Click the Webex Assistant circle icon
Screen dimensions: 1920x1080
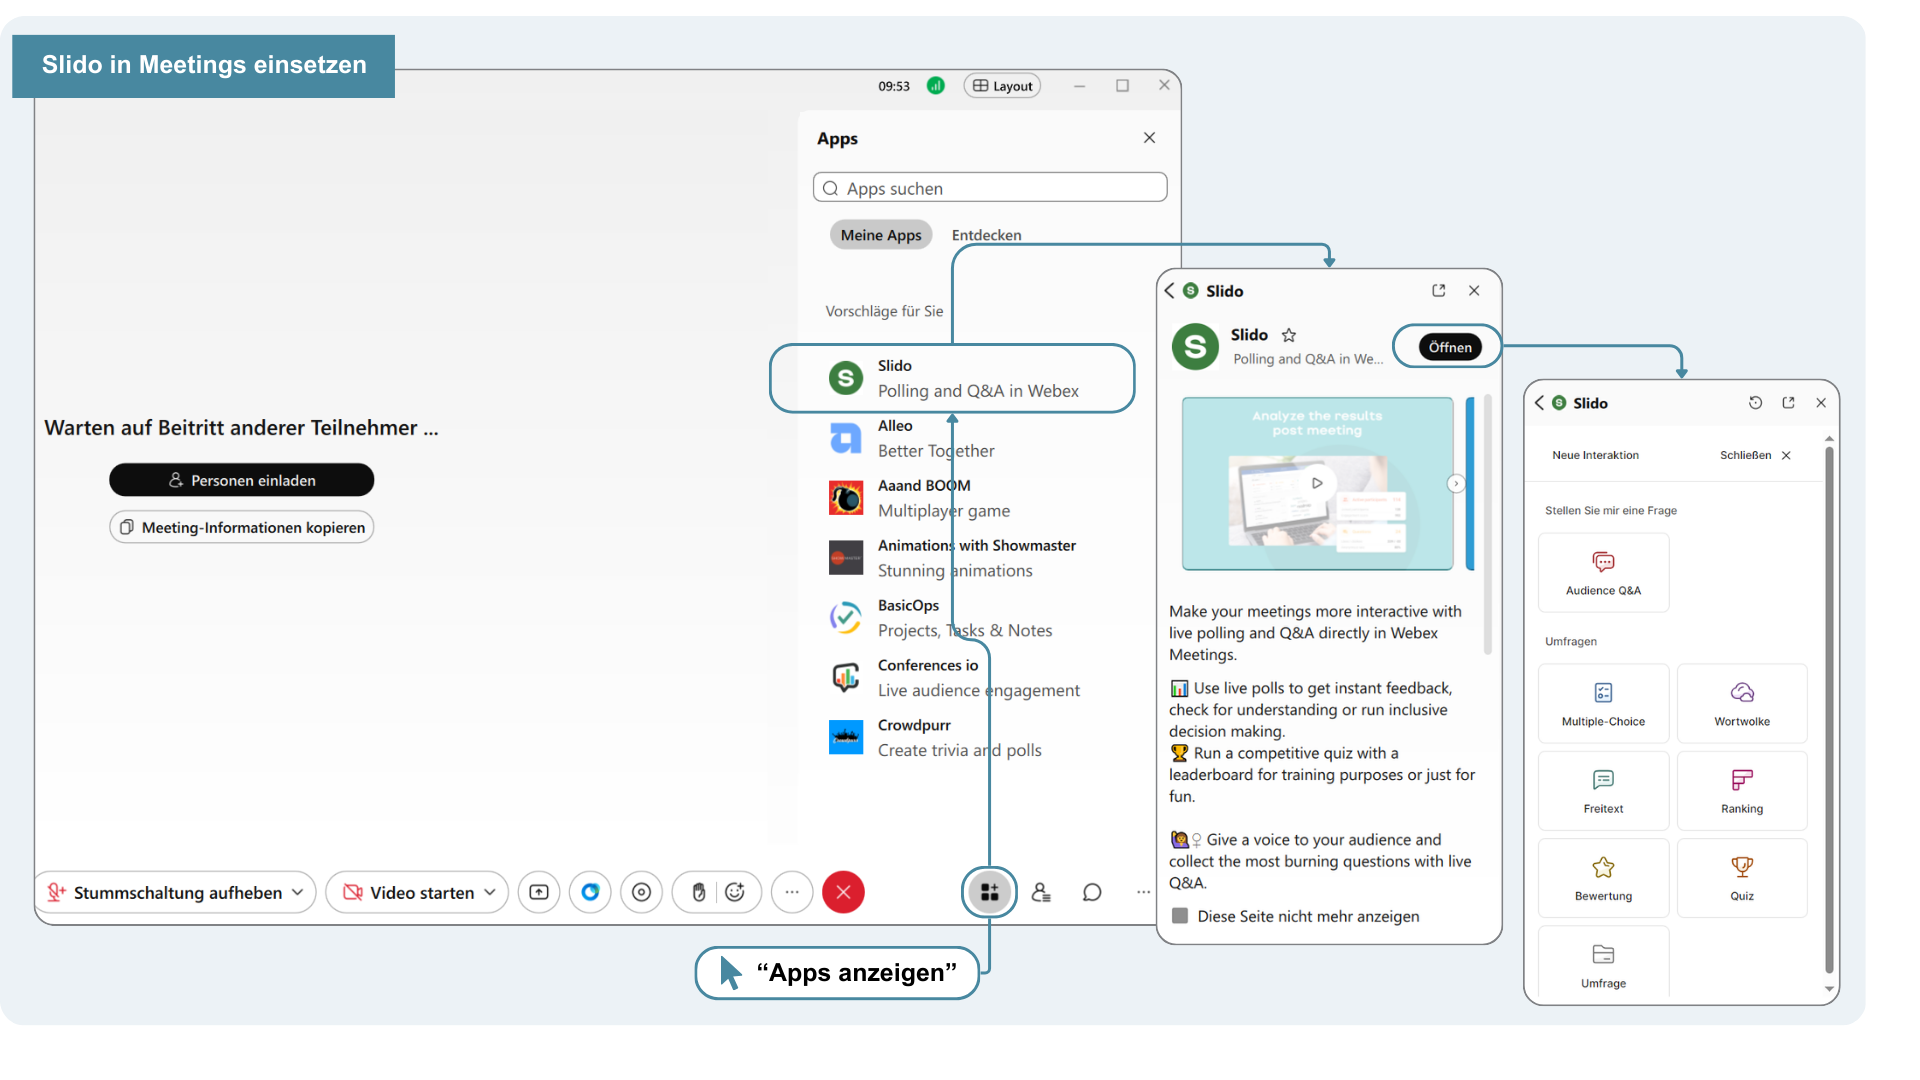[590, 892]
